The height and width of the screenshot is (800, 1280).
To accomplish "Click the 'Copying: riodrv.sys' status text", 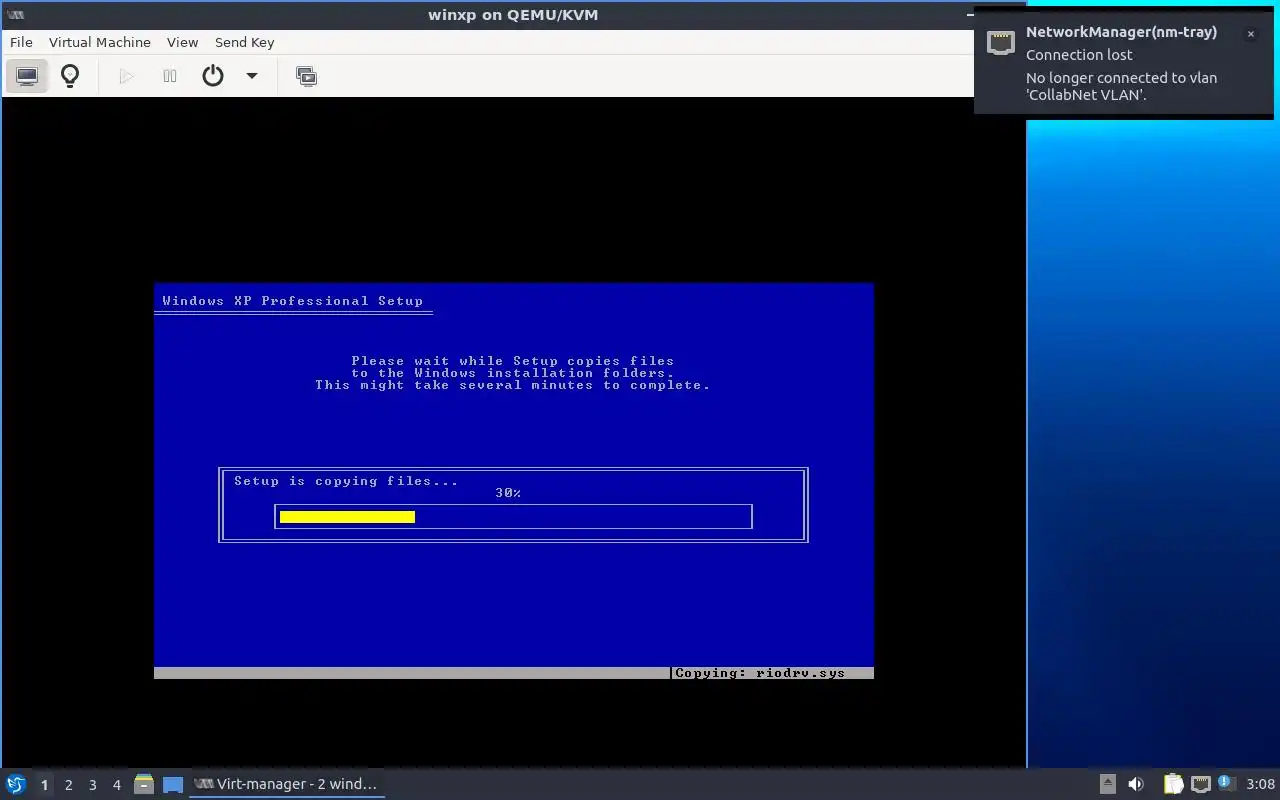I will [760, 673].
